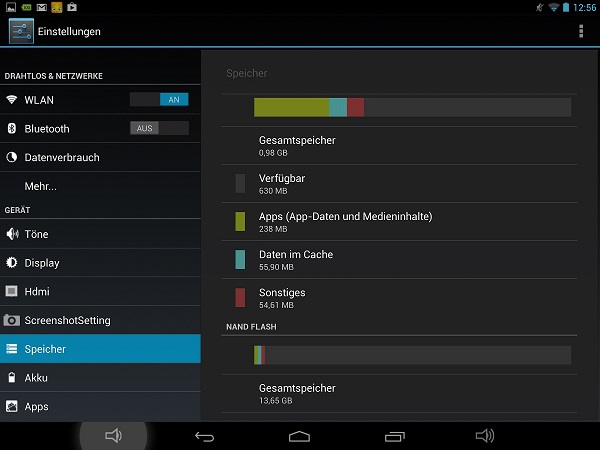Click the WLAN Wi-Fi icon
Viewport: 600px width, 450px height.
(x=11, y=99)
